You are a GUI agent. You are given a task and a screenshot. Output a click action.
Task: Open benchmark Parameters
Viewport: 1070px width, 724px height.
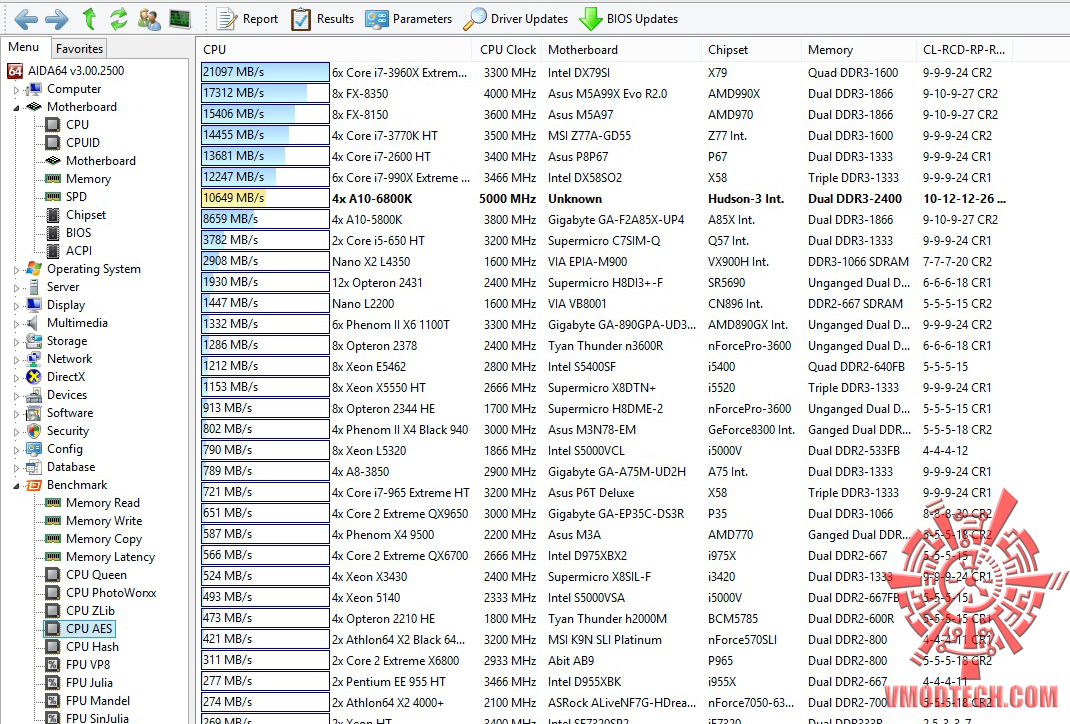point(408,19)
